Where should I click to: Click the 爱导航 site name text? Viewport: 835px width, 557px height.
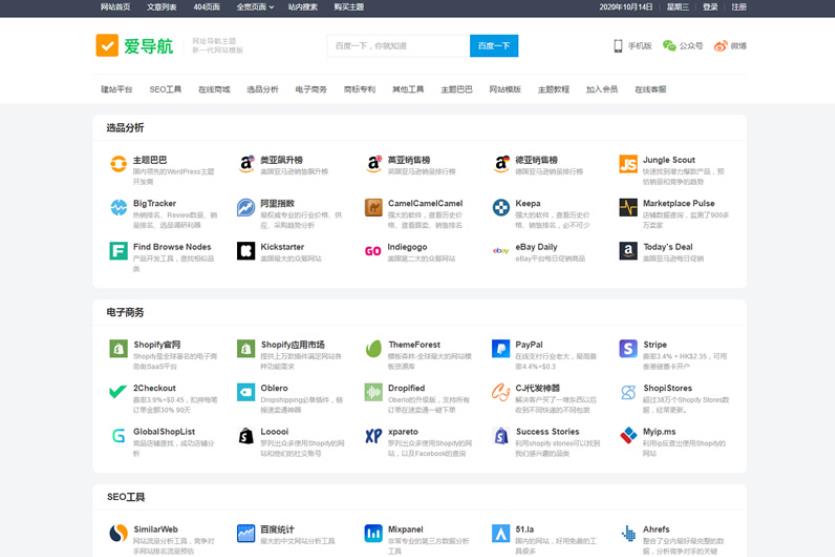click(149, 46)
